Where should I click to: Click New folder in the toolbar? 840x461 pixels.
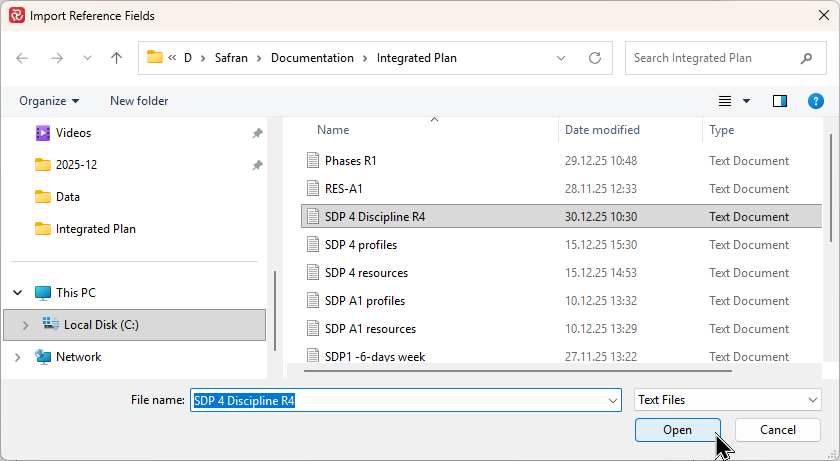[139, 101]
